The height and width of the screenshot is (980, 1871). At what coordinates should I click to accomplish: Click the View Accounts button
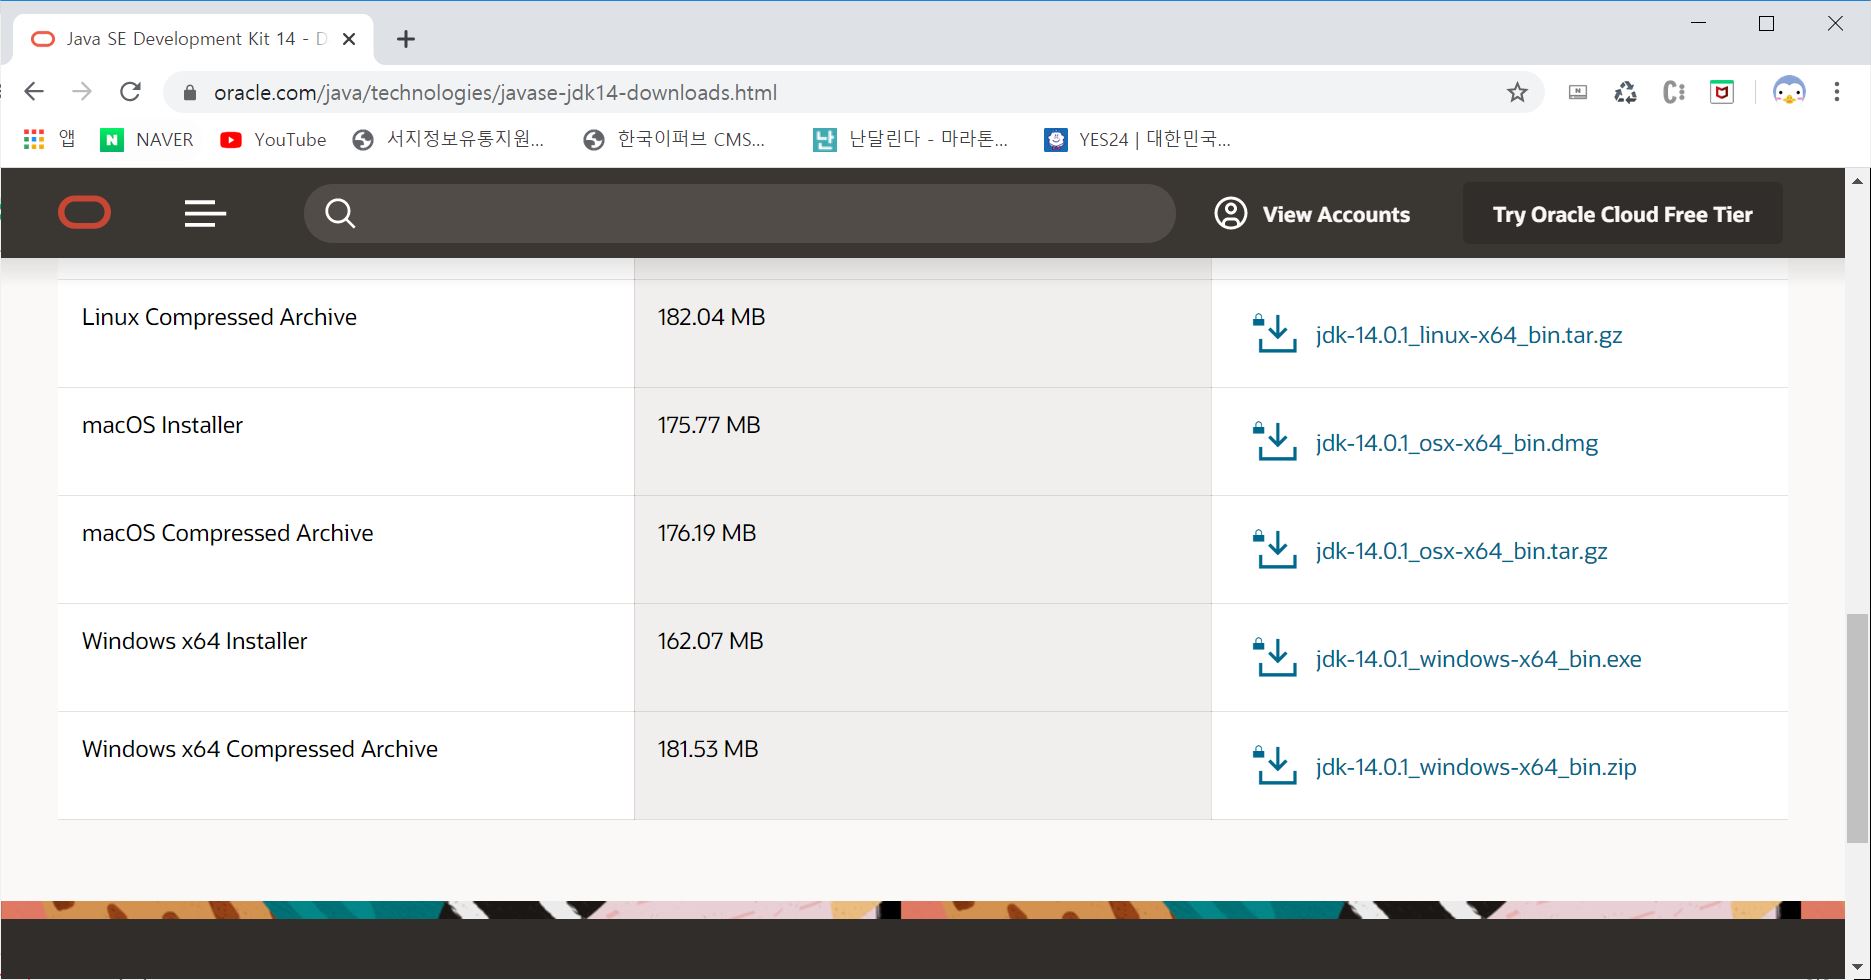coord(1312,213)
